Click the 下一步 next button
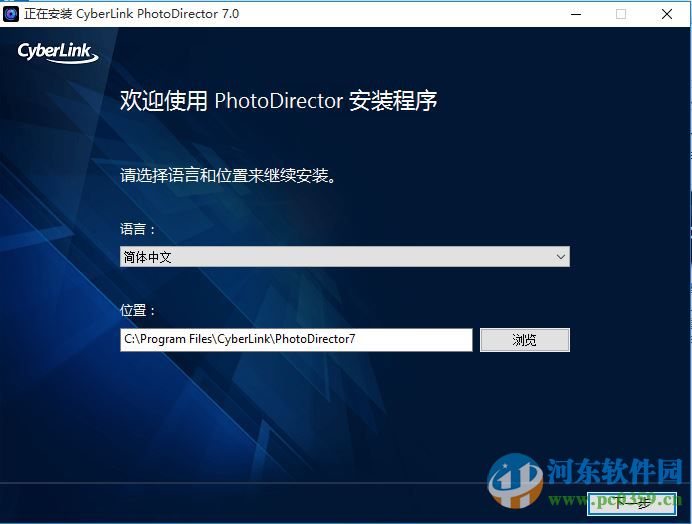The height and width of the screenshot is (524, 692). 632,503
